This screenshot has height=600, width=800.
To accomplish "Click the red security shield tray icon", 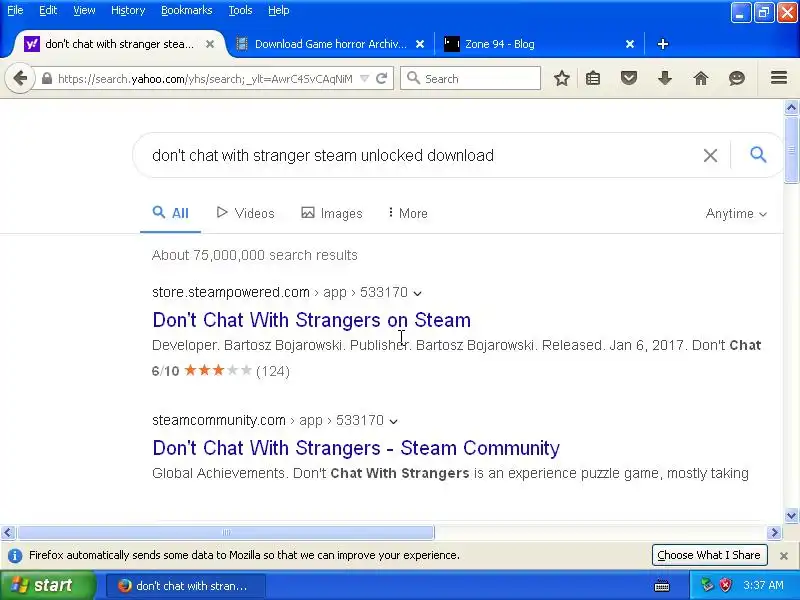I will pyautogui.click(x=726, y=585).
